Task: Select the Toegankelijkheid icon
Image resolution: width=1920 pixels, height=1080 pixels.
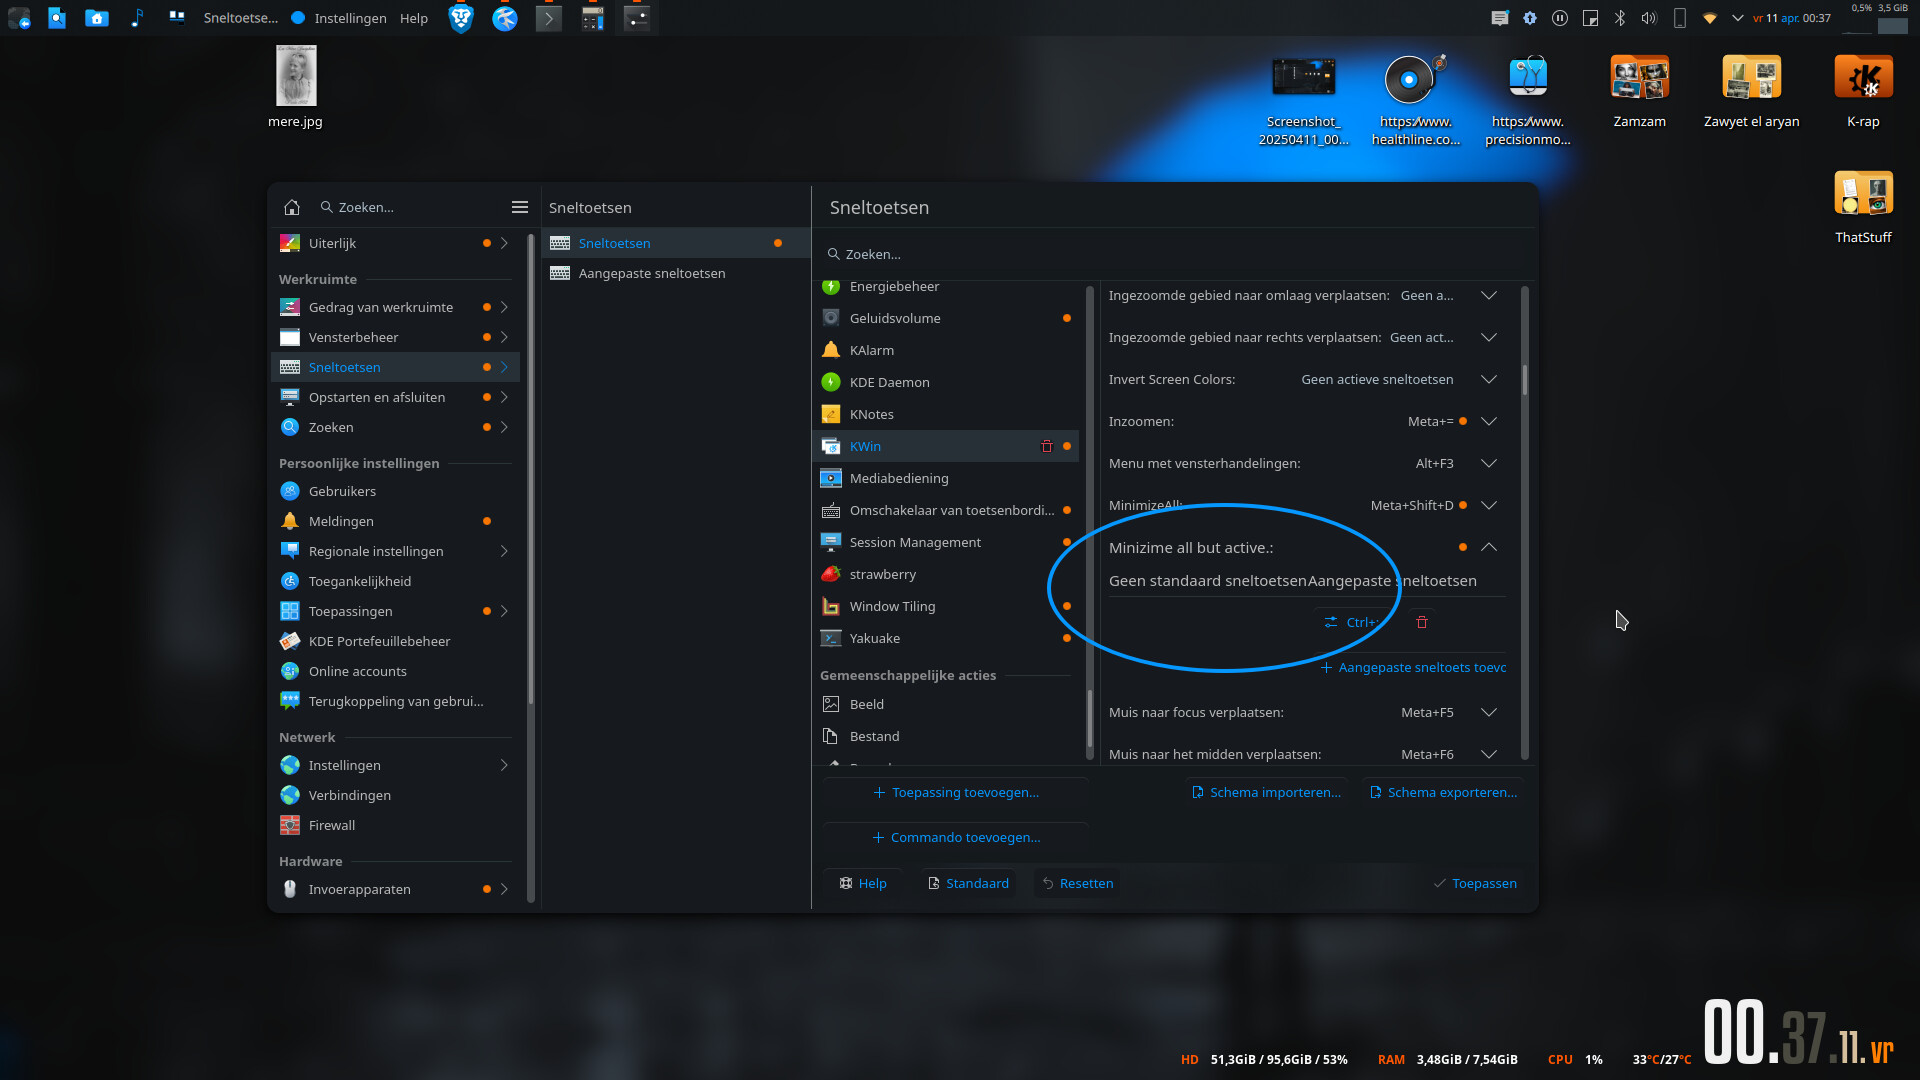Action: click(290, 581)
